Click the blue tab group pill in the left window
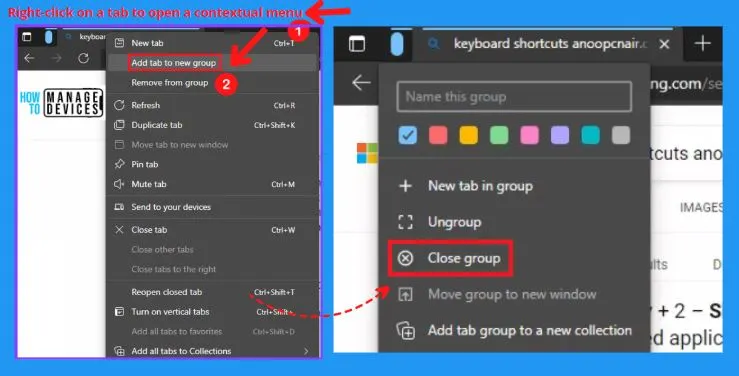739x376 pixels. tap(49, 37)
